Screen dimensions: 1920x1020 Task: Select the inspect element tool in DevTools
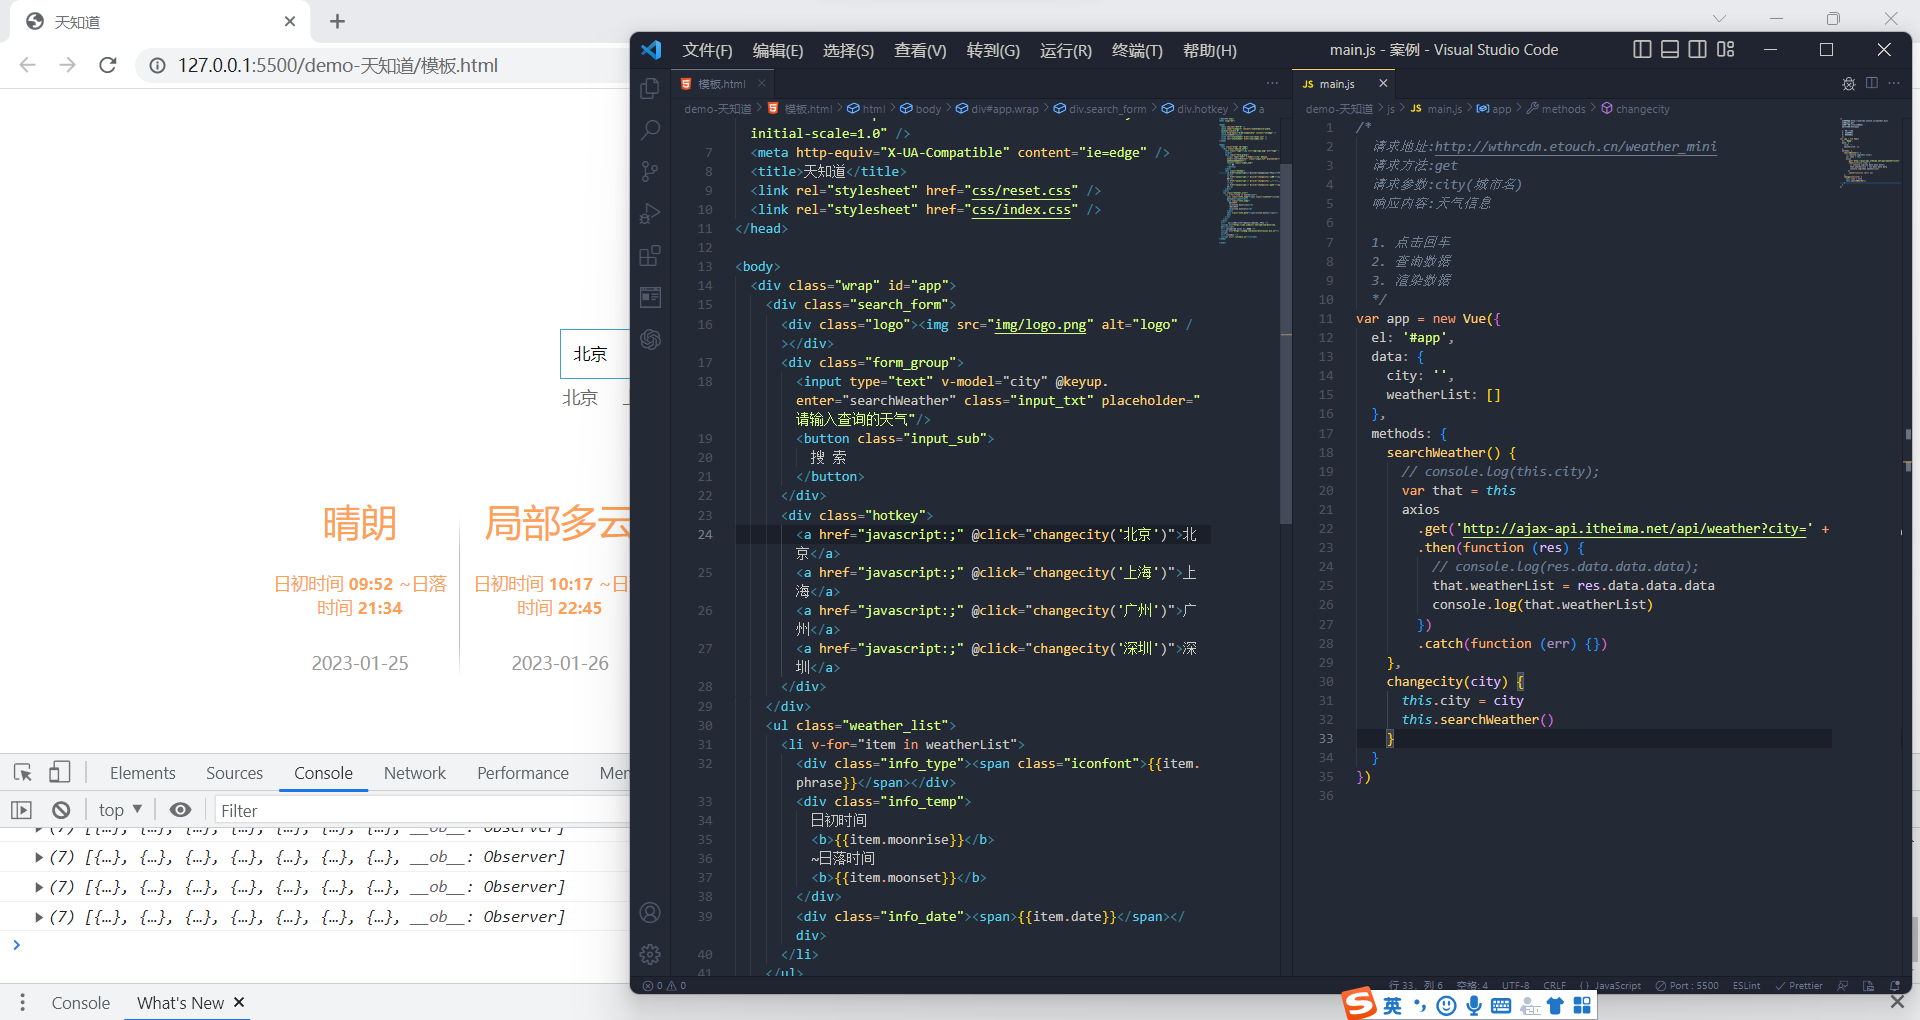pos(22,772)
